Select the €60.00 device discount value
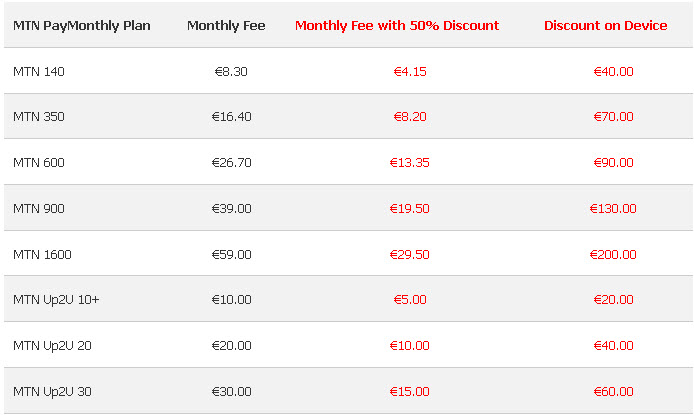The image size is (694, 415). (x=613, y=391)
